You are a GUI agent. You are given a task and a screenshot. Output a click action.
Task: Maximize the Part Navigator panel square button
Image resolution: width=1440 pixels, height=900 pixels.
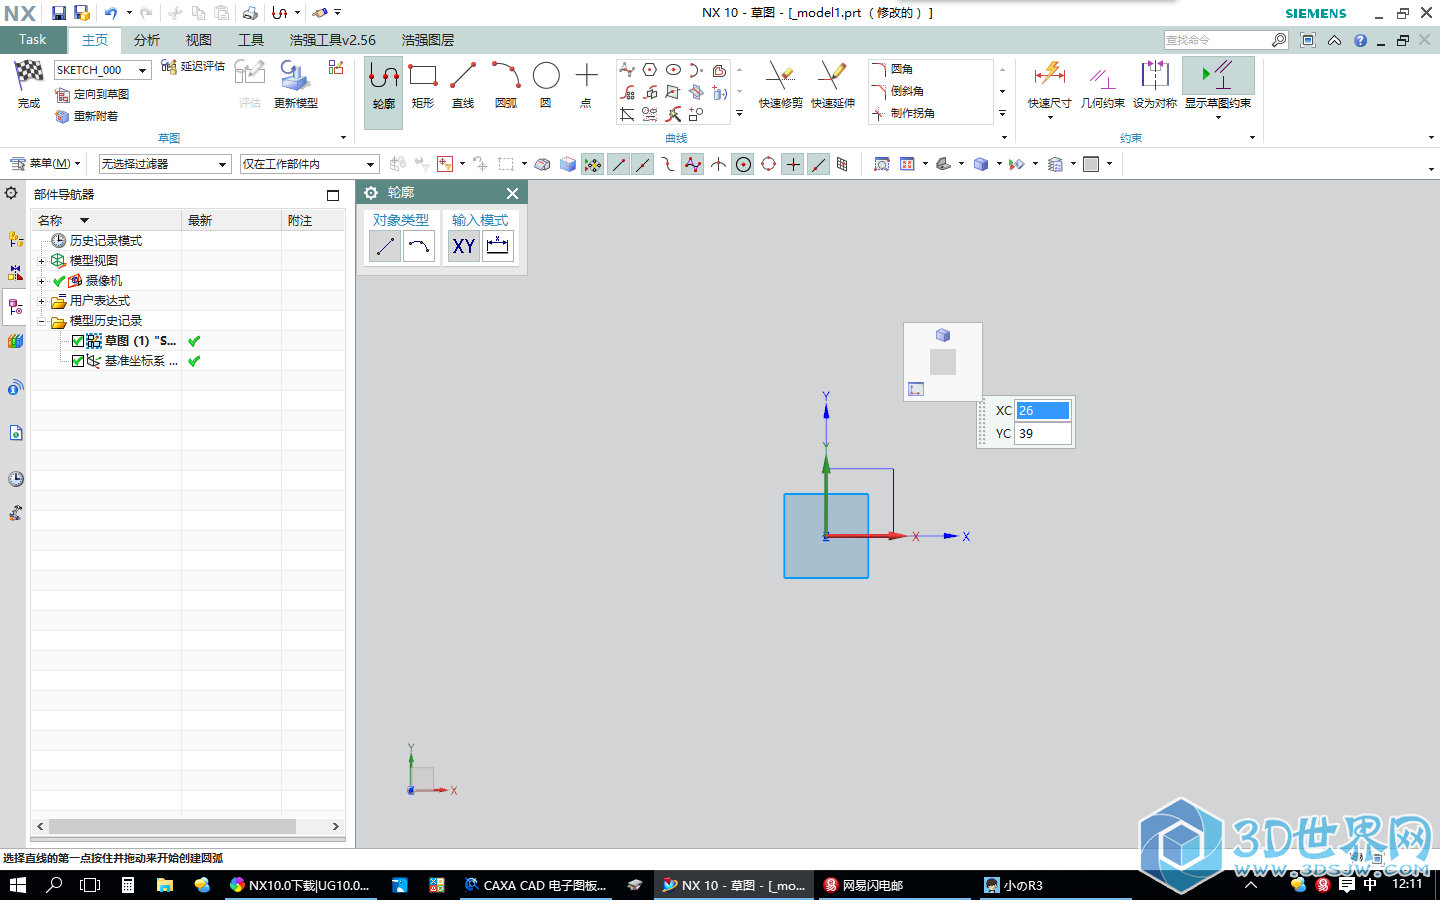click(333, 195)
